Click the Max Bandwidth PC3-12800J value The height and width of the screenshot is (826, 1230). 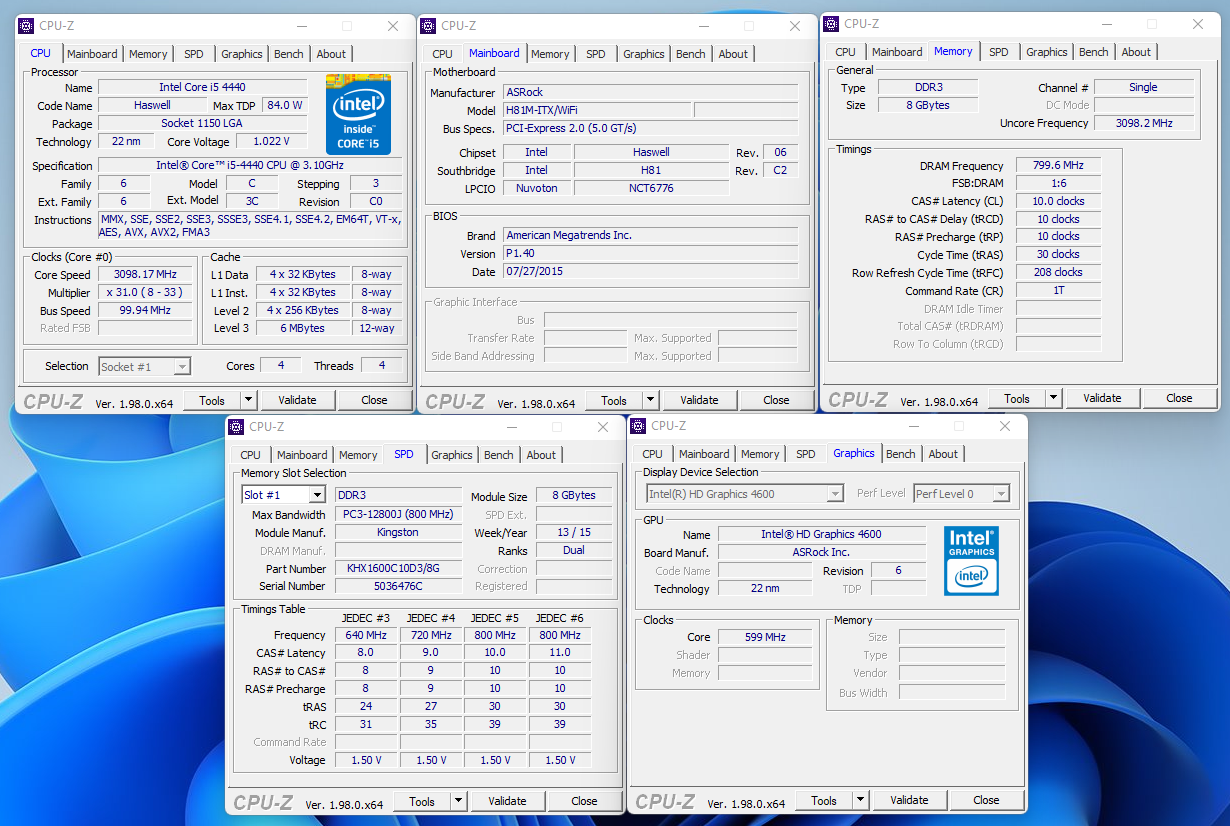point(397,515)
